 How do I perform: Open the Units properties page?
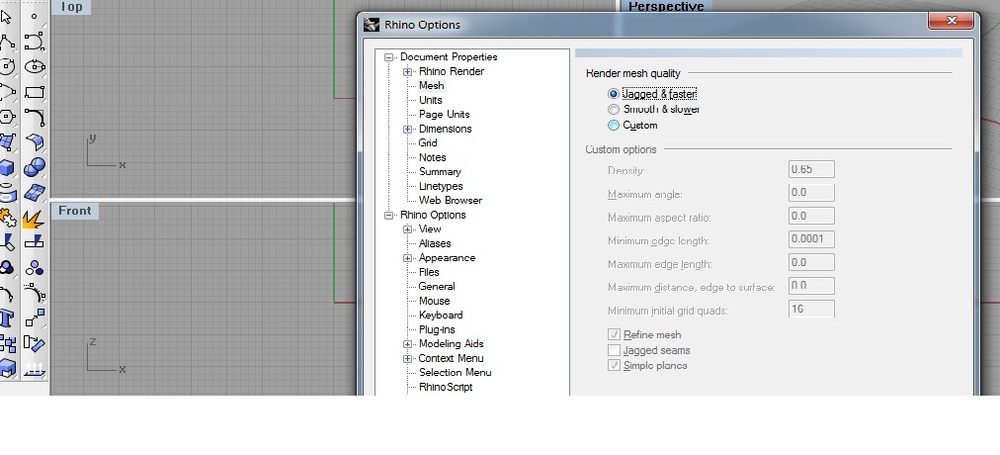[x=430, y=100]
